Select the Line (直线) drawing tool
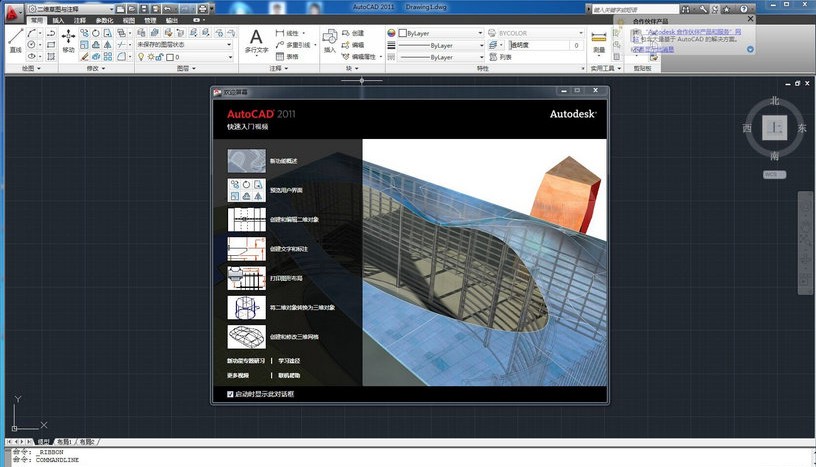Image resolution: width=816 pixels, height=467 pixels. 15,38
